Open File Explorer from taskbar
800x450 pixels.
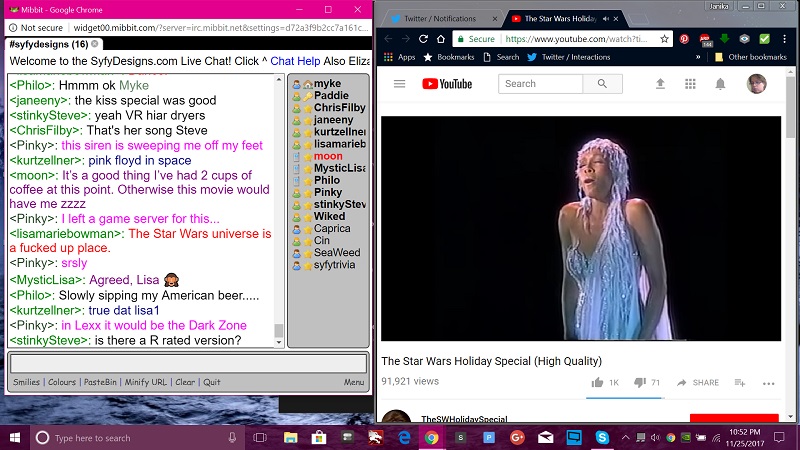point(290,438)
